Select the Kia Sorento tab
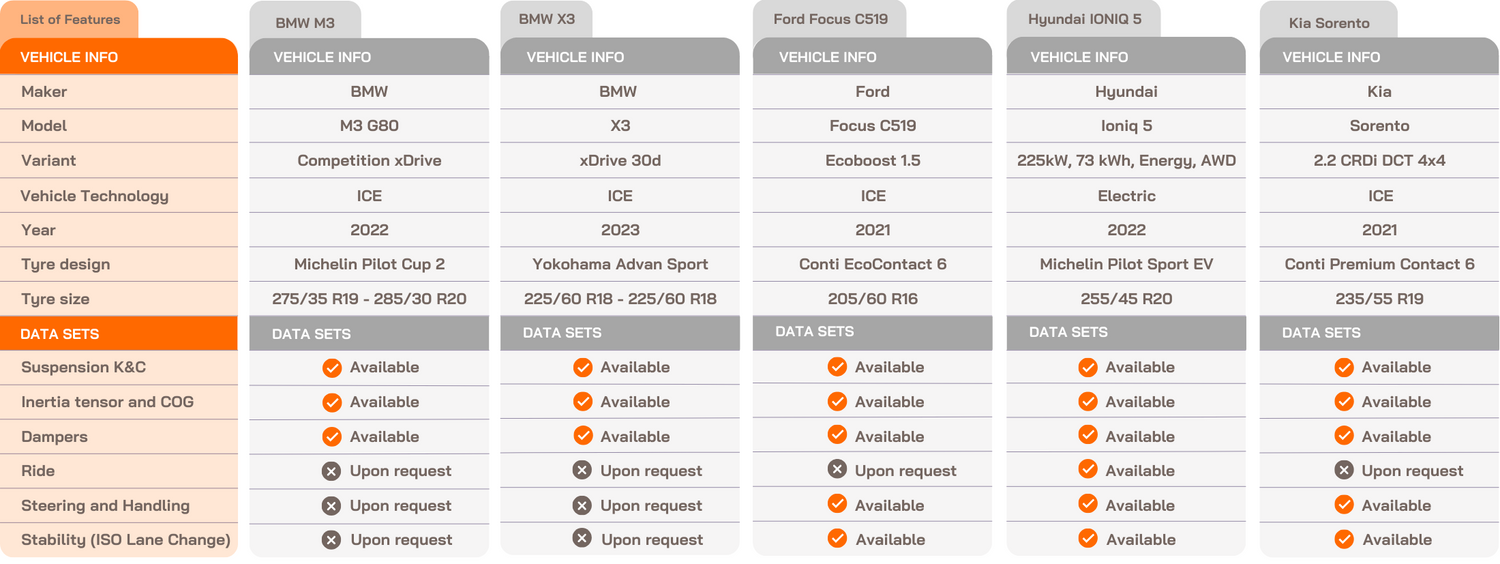This screenshot has height=564, width=1500. pyautogui.click(x=1329, y=23)
